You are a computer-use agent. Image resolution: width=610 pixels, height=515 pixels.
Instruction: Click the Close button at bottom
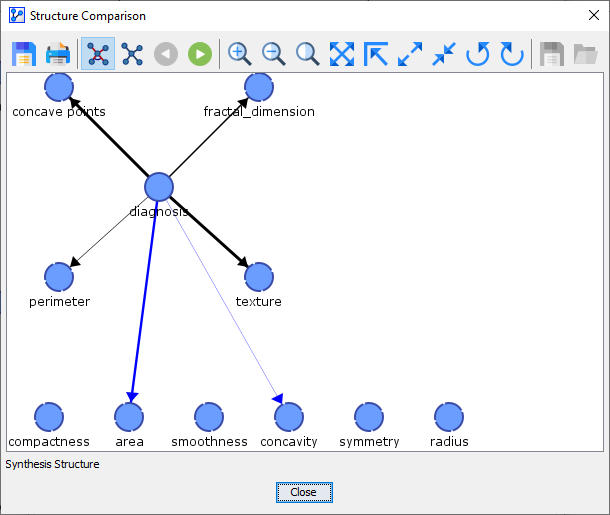coord(304,492)
